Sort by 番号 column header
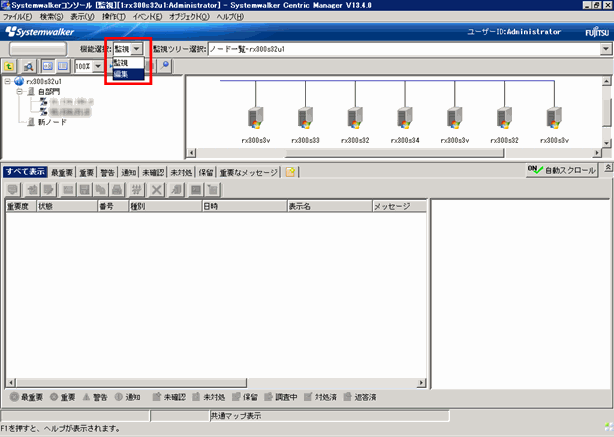The width and height of the screenshot is (614, 437). (x=113, y=206)
